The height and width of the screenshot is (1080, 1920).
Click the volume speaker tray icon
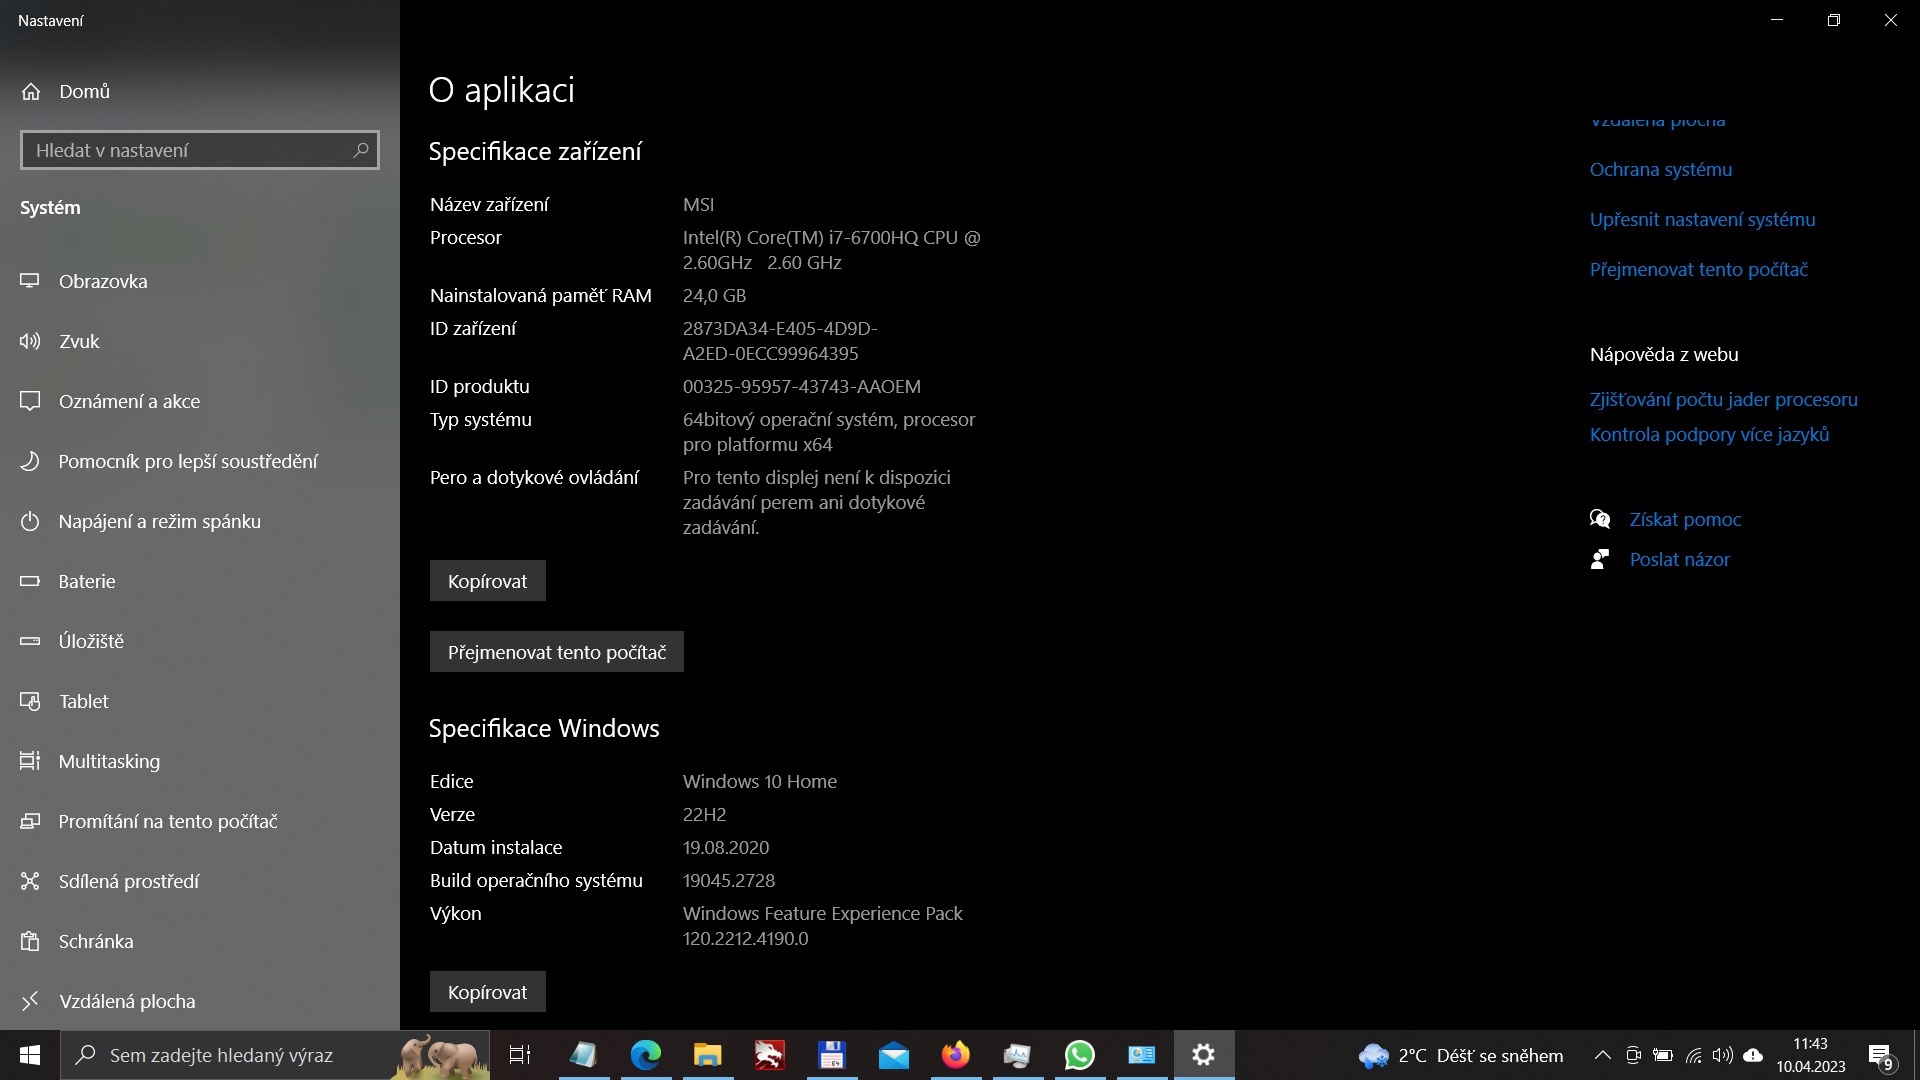pyautogui.click(x=1722, y=1055)
